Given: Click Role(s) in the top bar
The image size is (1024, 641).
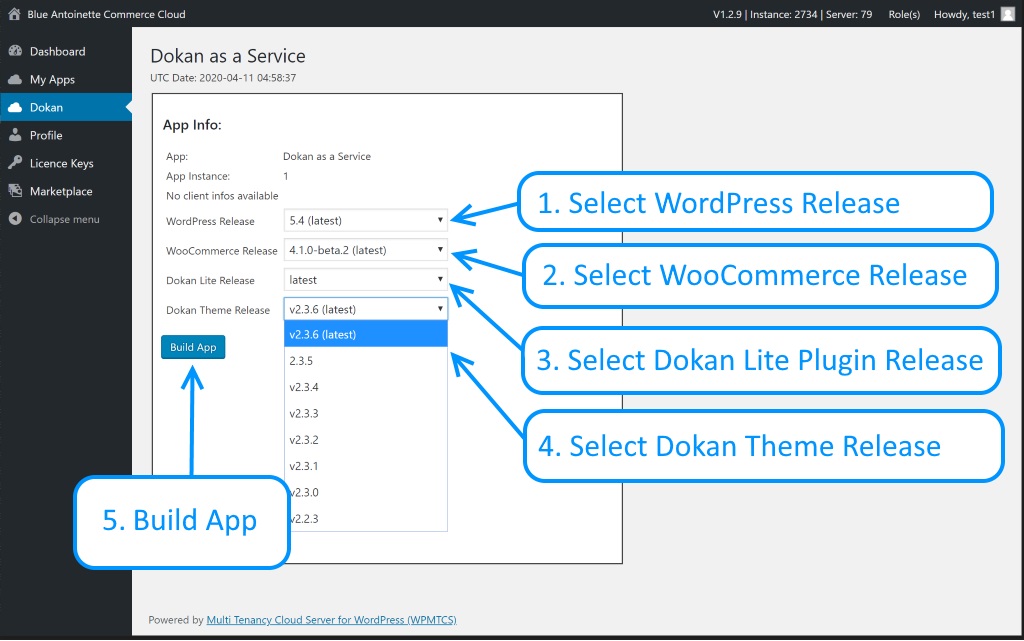Looking at the screenshot, I should pyautogui.click(x=904, y=14).
